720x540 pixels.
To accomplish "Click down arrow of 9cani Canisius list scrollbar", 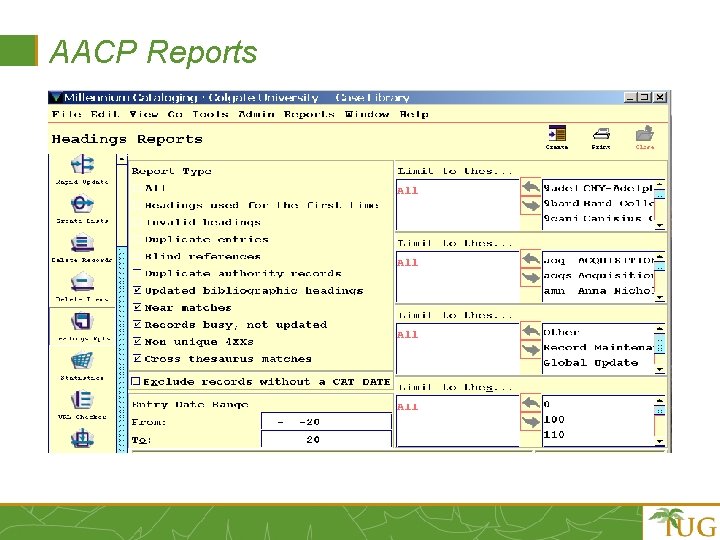I will [660, 225].
